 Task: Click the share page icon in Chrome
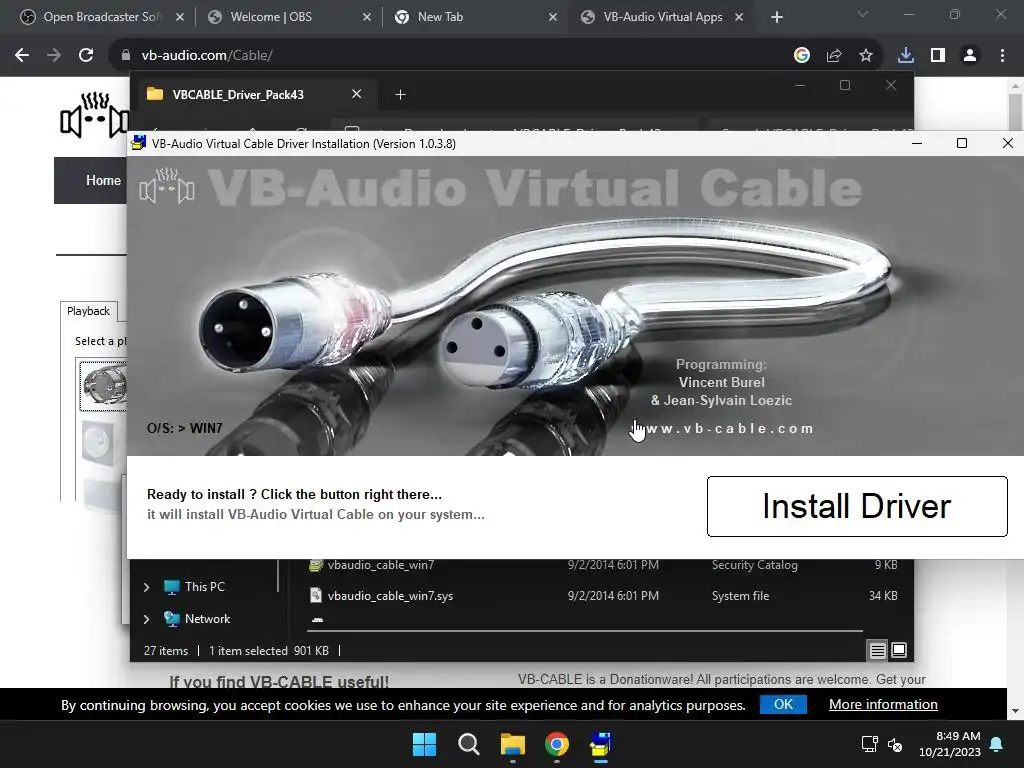point(834,56)
